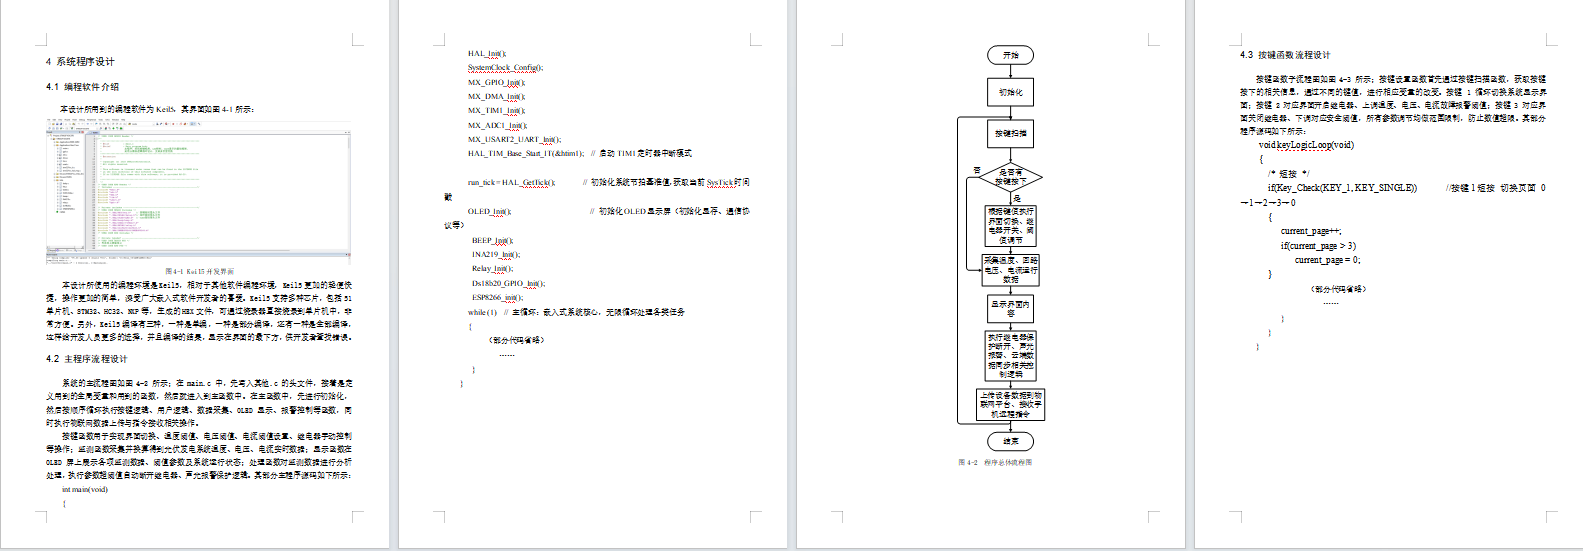Screen dimensions: 1583x551
Task: Click the '图 4-2 程序总体流程图' caption
Action: pyautogui.click(x=995, y=463)
